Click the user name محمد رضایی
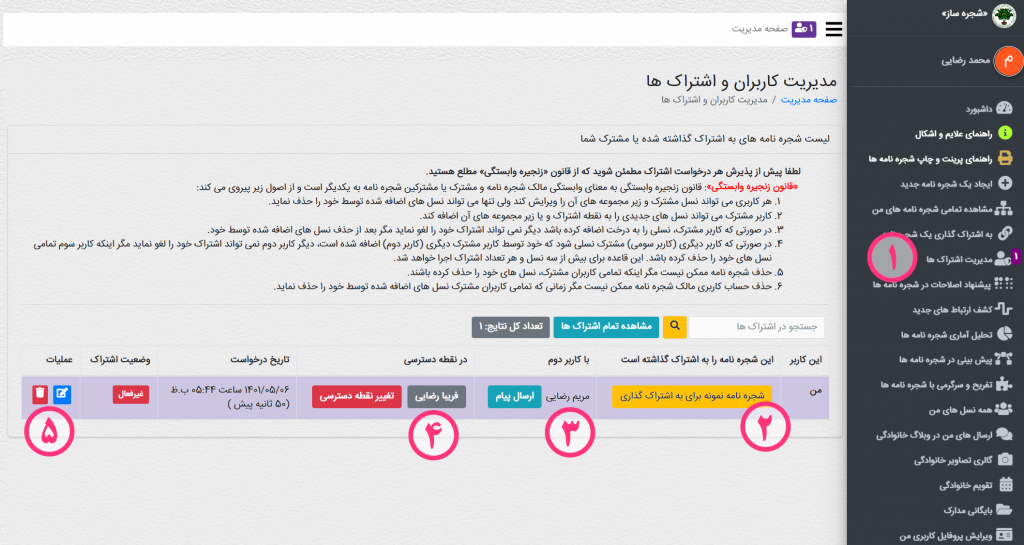 coord(966,61)
